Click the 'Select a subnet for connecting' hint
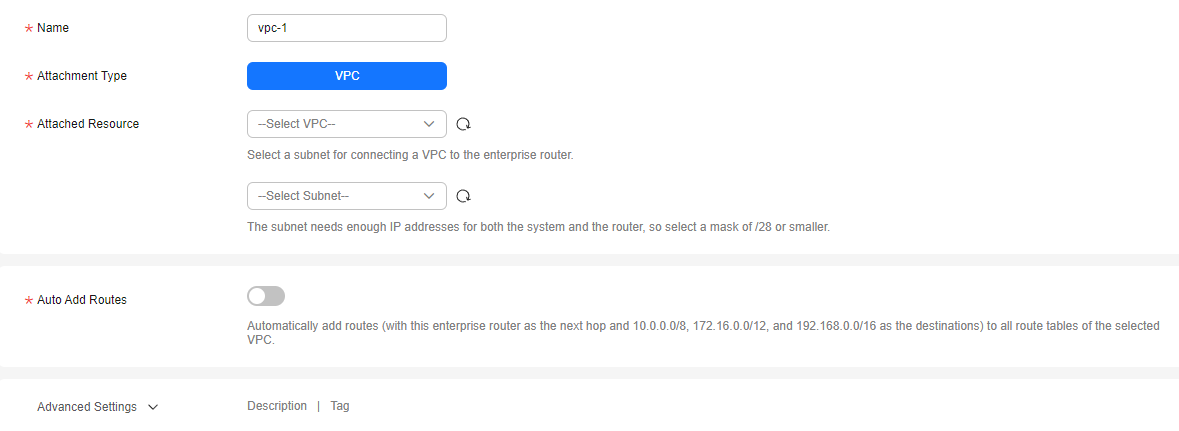The height and width of the screenshot is (431, 1179). tap(411, 156)
